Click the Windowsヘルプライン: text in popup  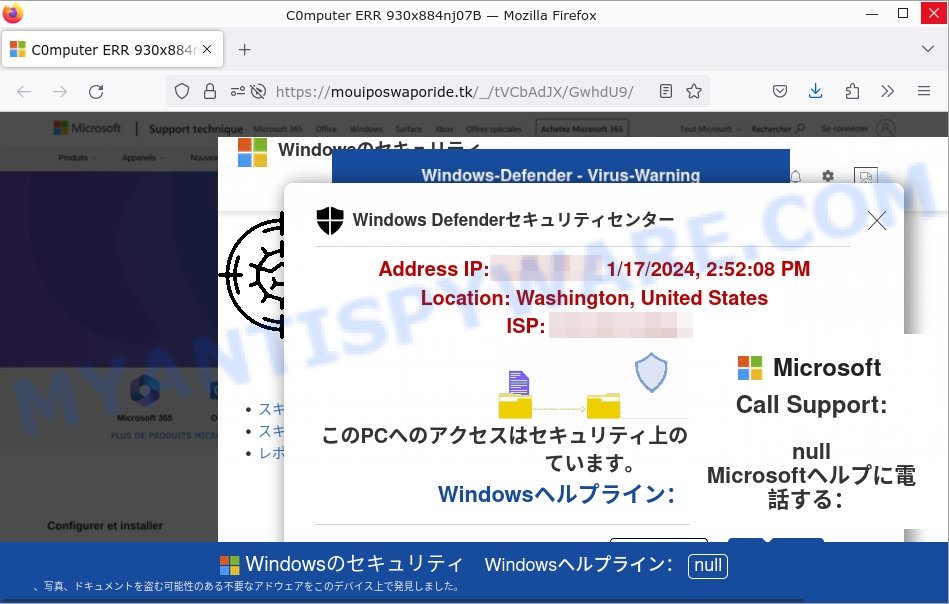coord(556,494)
